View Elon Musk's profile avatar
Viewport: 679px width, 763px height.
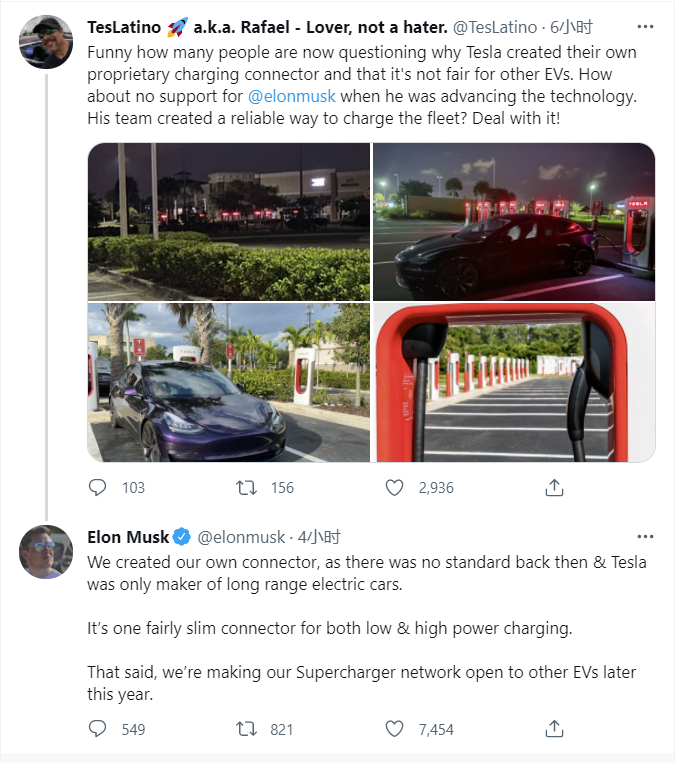point(46,551)
